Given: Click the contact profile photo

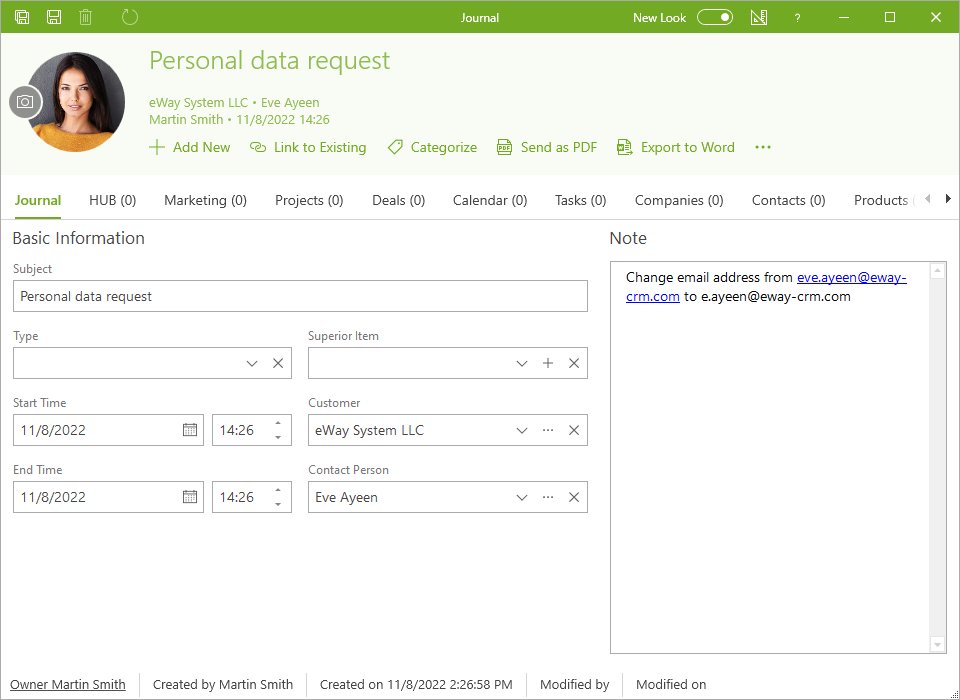Looking at the screenshot, I should point(76,102).
